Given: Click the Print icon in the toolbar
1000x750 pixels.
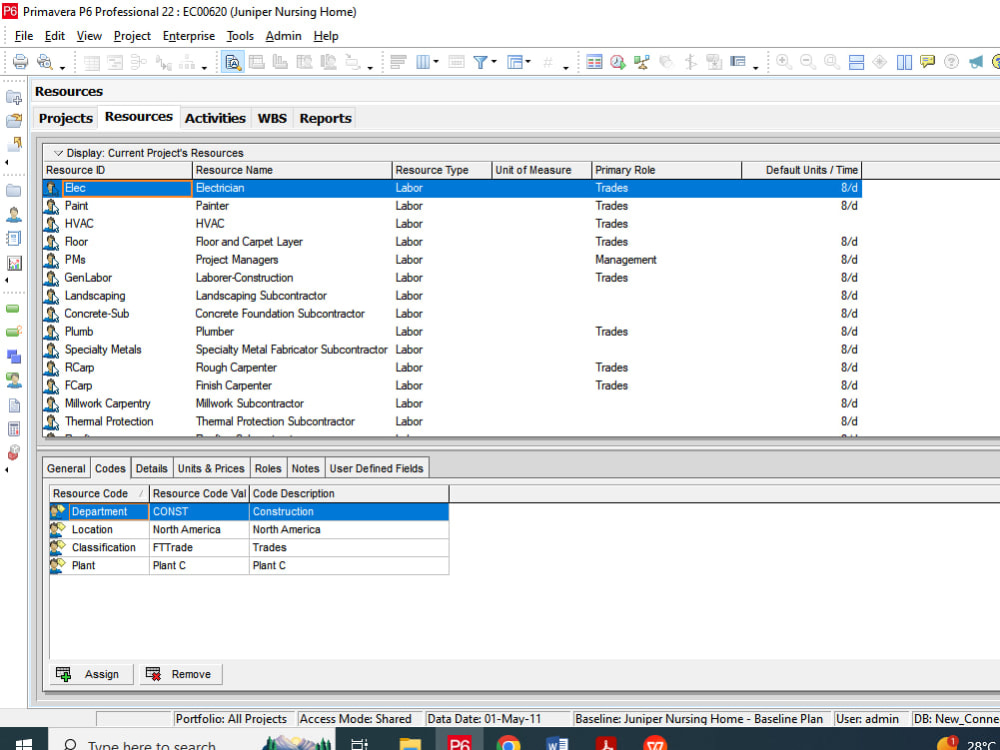Looking at the screenshot, I should pyautogui.click(x=20, y=62).
